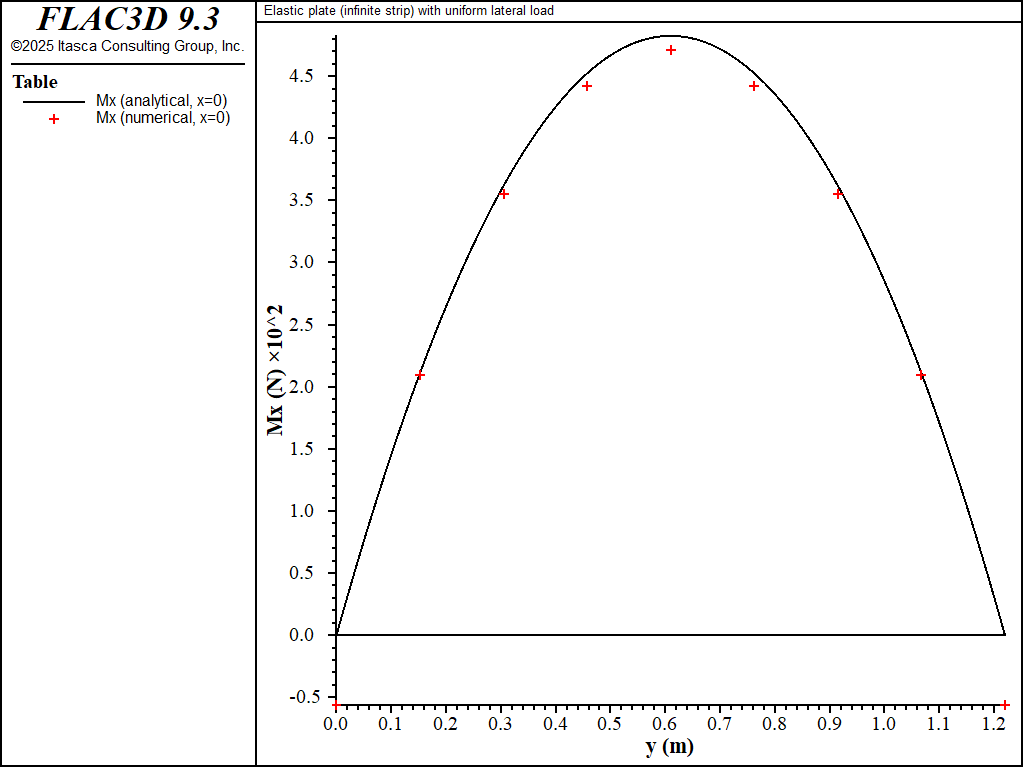Click the numerical data point near y=0.46
The height and width of the screenshot is (768, 1024).
tap(587, 86)
